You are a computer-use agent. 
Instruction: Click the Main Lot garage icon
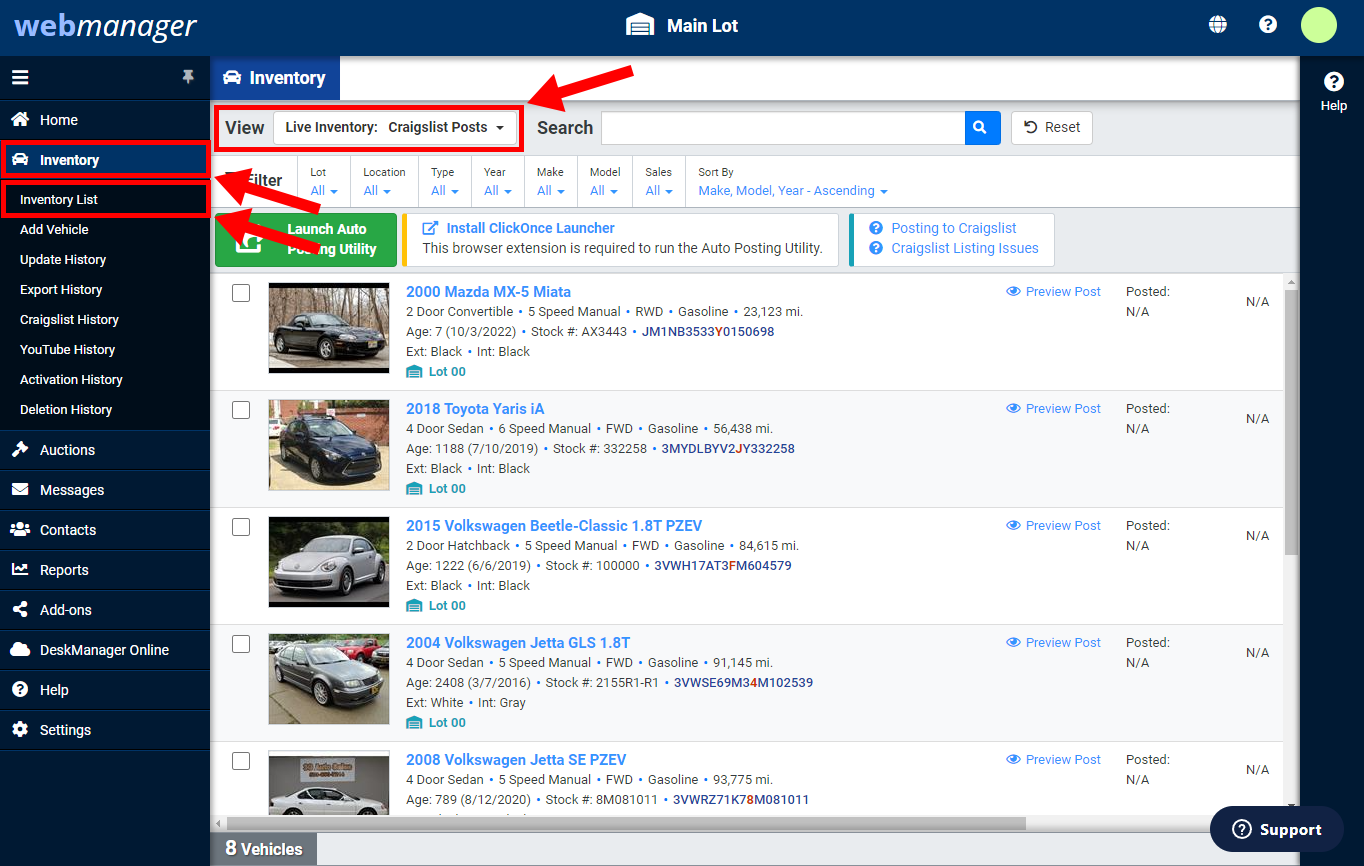[640, 25]
